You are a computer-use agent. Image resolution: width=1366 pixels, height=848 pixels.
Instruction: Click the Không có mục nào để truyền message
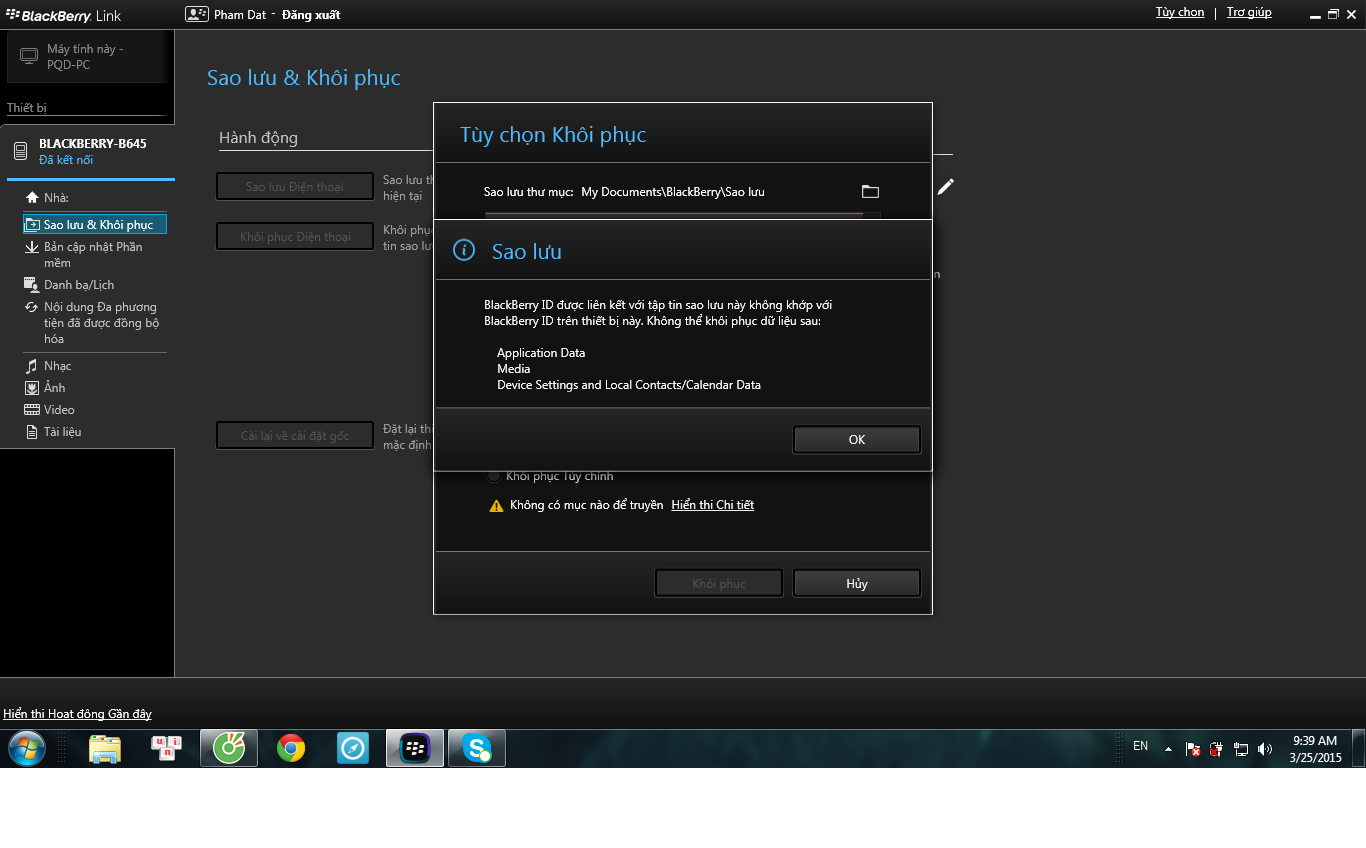point(587,505)
